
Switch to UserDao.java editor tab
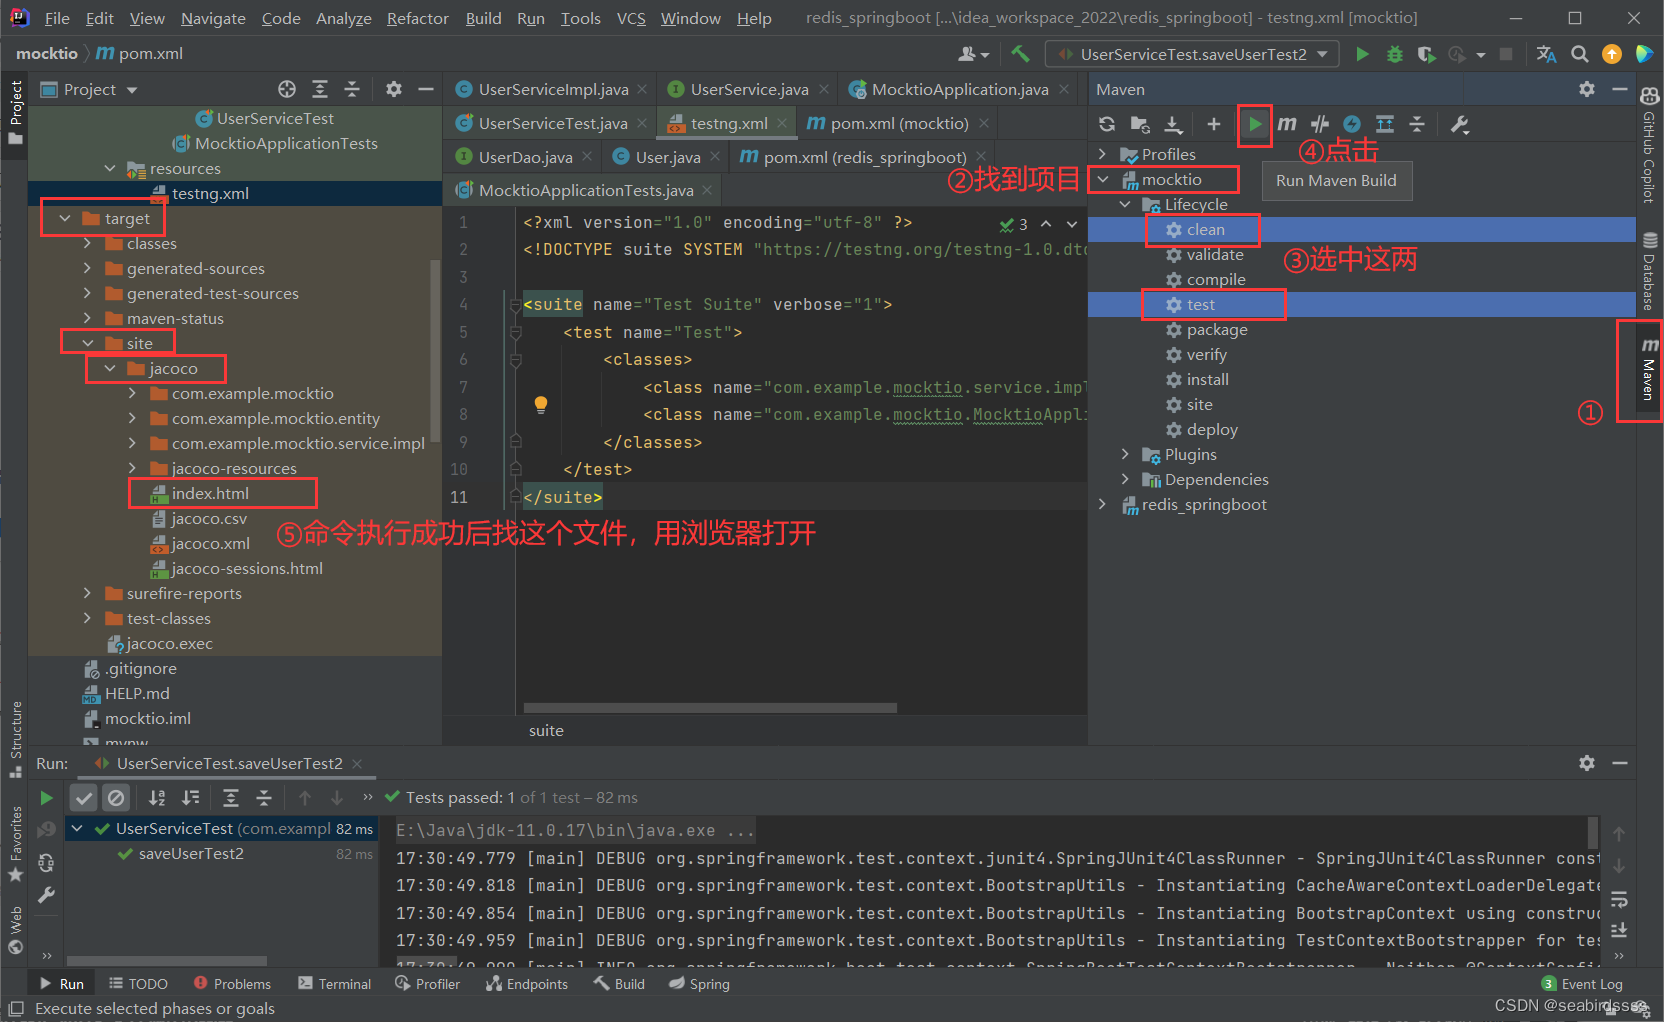(524, 157)
